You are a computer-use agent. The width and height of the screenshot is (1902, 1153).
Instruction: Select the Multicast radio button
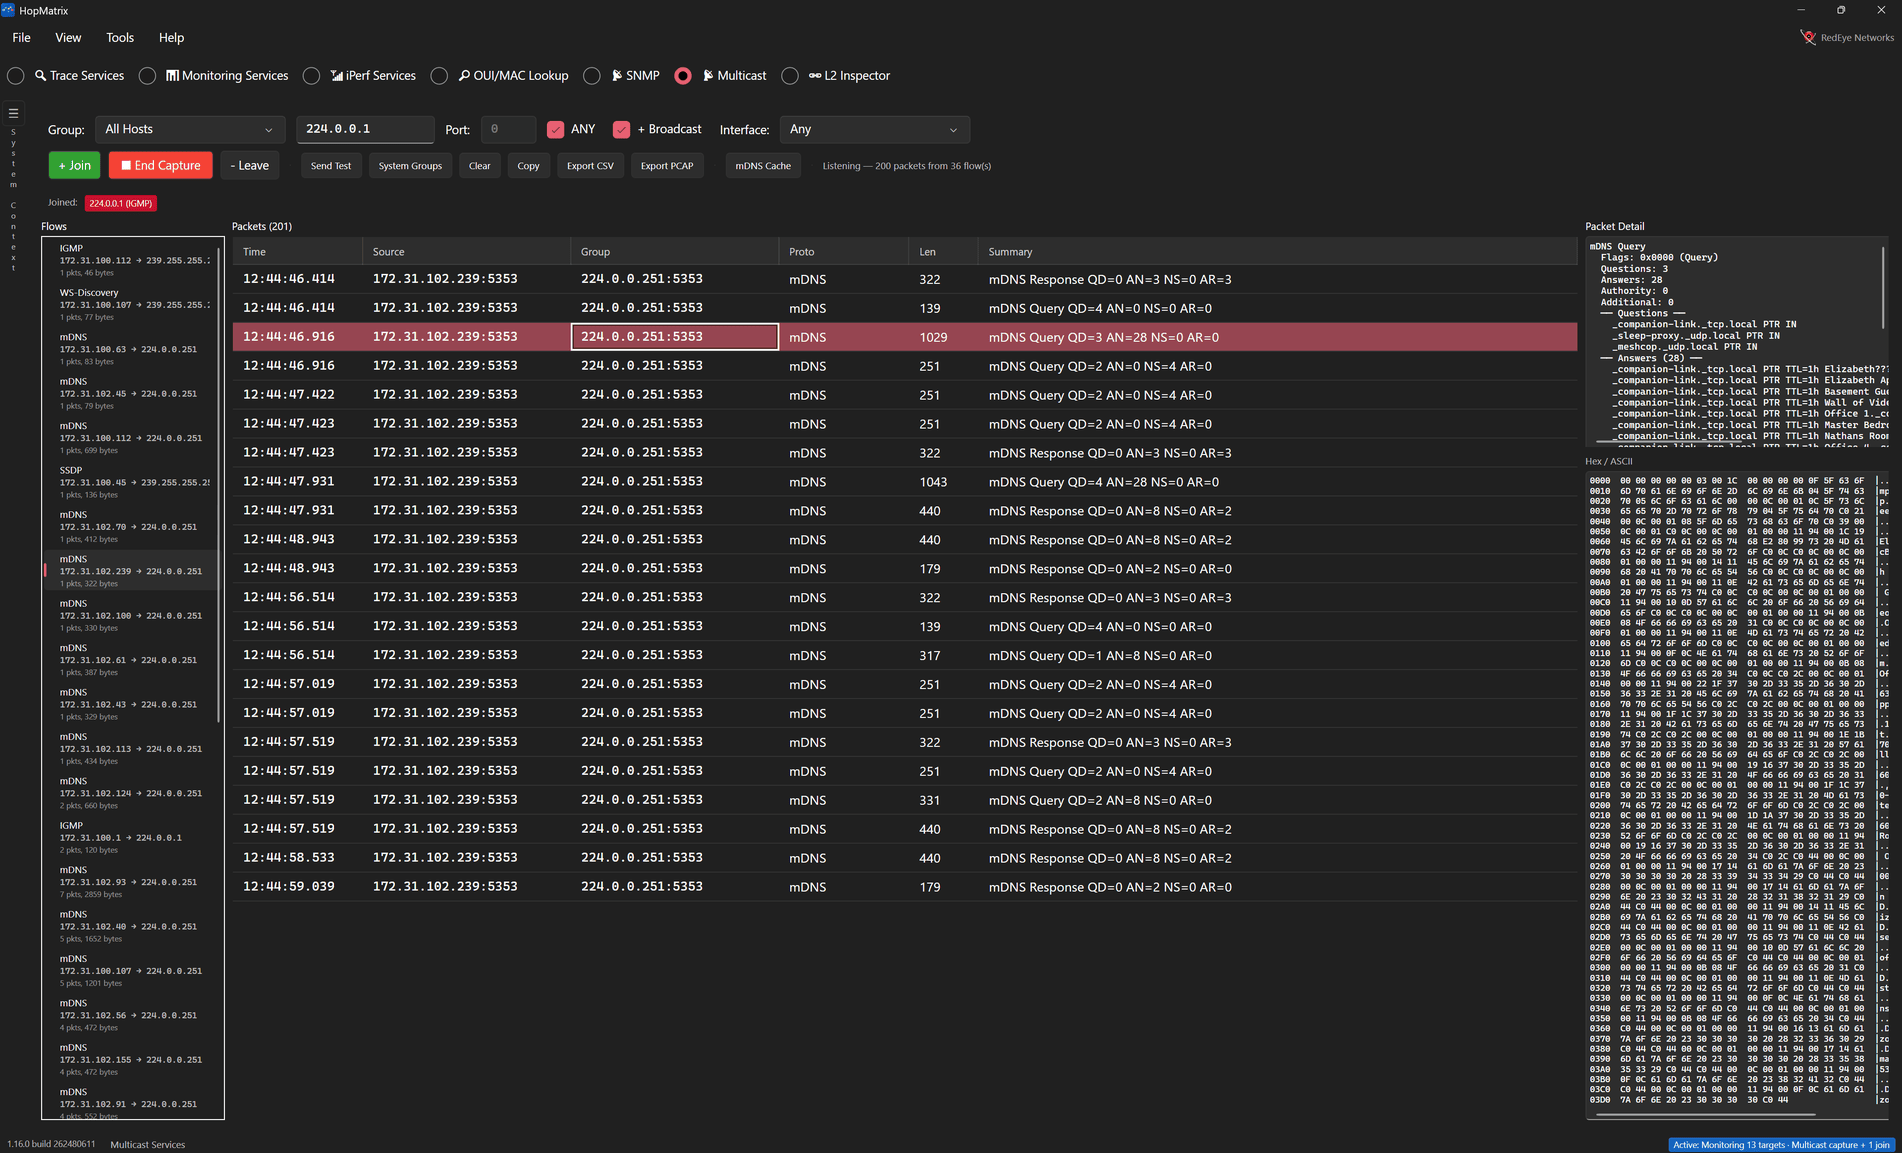pos(683,76)
